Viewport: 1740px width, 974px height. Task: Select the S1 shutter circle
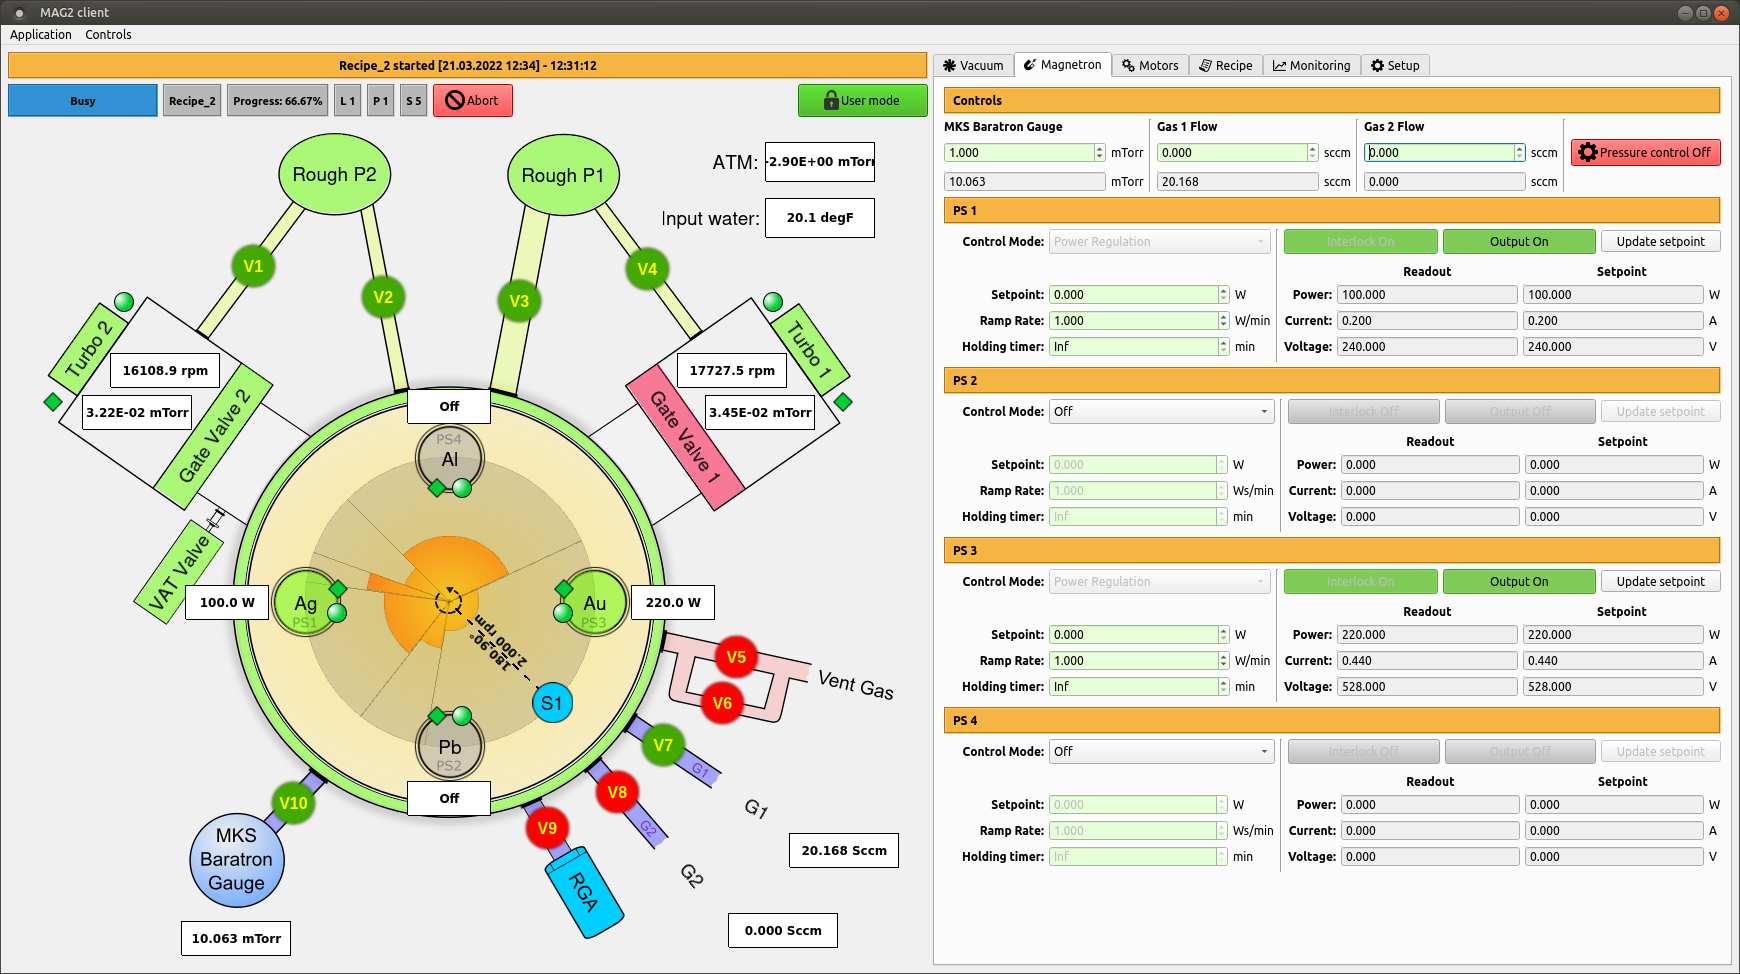point(551,703)
